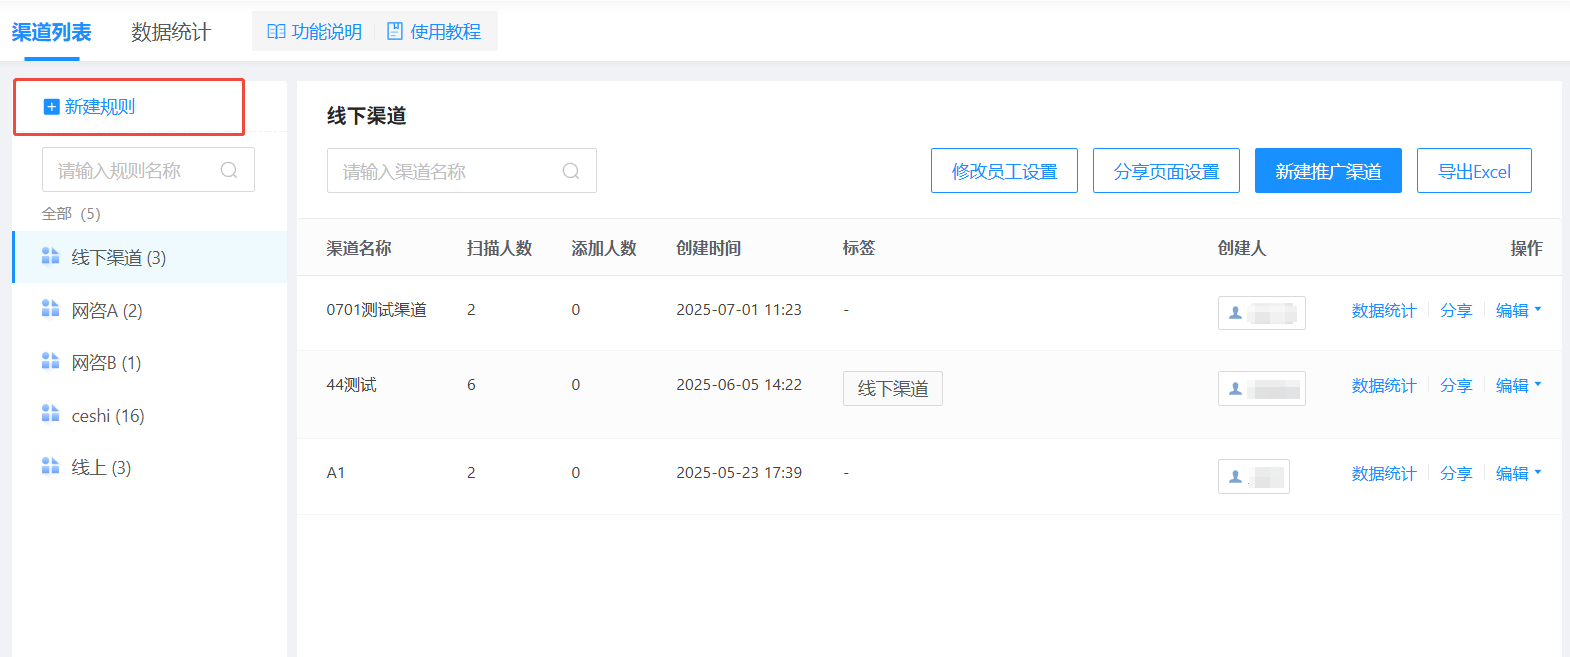Switch to the 数据统计 tab
Viewport: 1570px width, 657px height.
coord(171,32)
